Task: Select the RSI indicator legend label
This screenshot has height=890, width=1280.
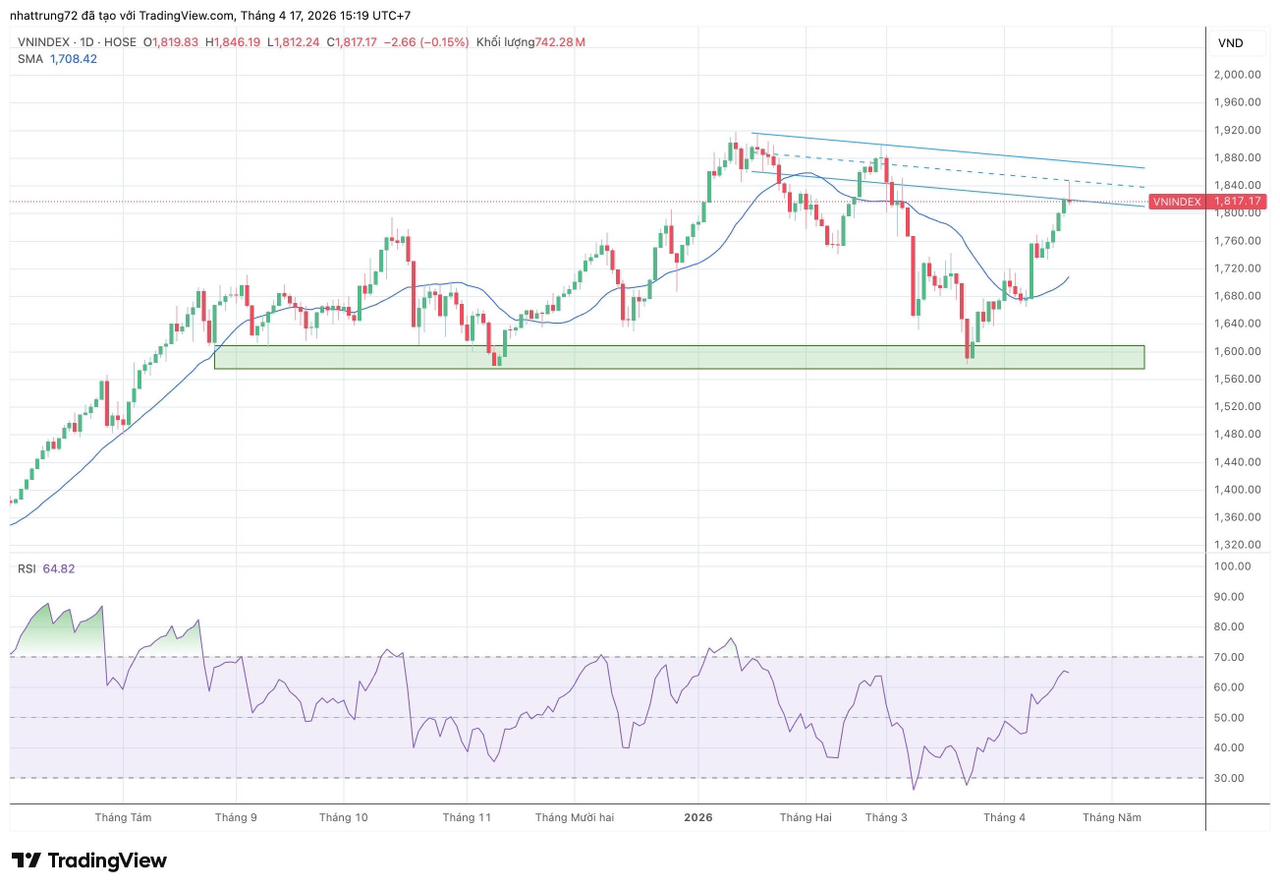Action: pyautogui.click(x=27, y=569)
